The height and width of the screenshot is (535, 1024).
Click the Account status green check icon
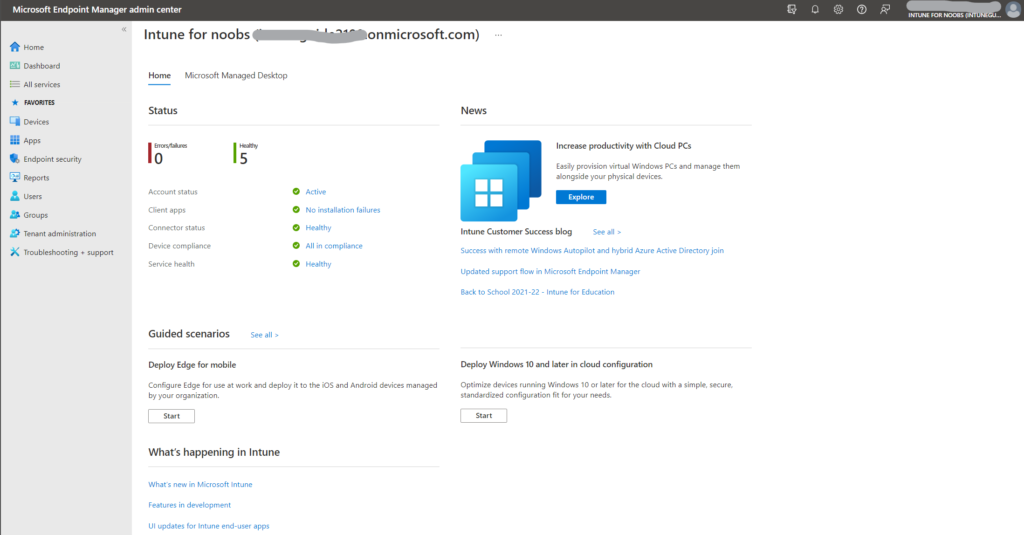(x=296, y=191)
